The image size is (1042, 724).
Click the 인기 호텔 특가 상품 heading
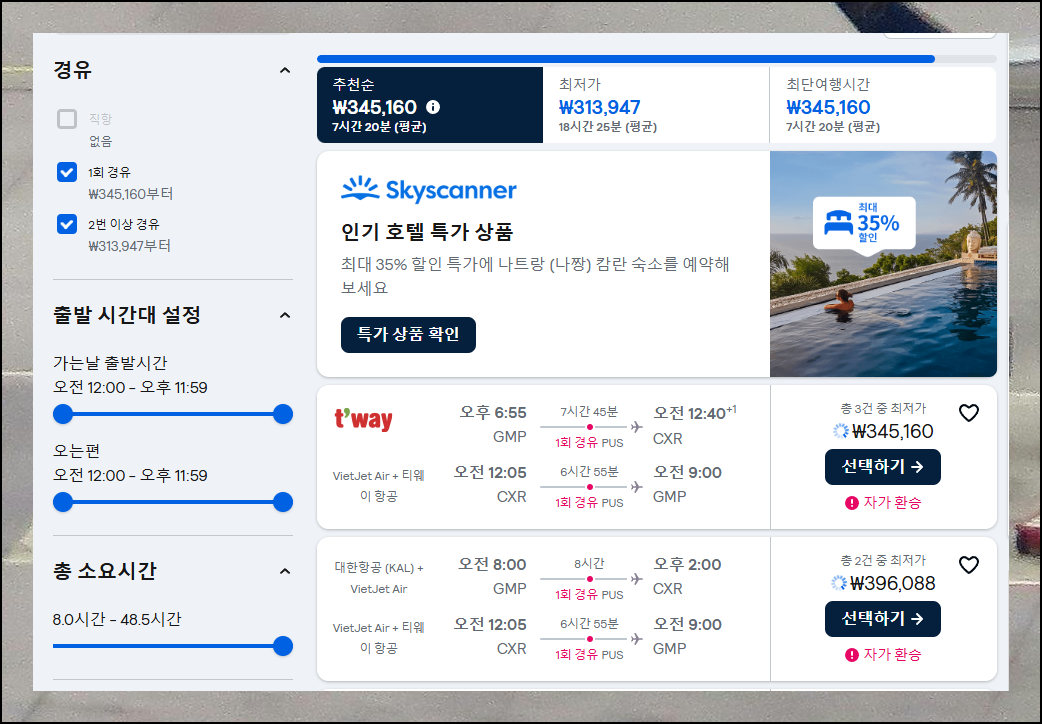click(x=427, y=232)
